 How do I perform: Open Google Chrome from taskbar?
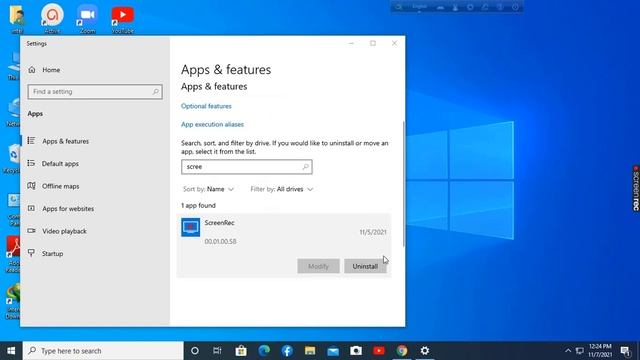click(402, 351)
